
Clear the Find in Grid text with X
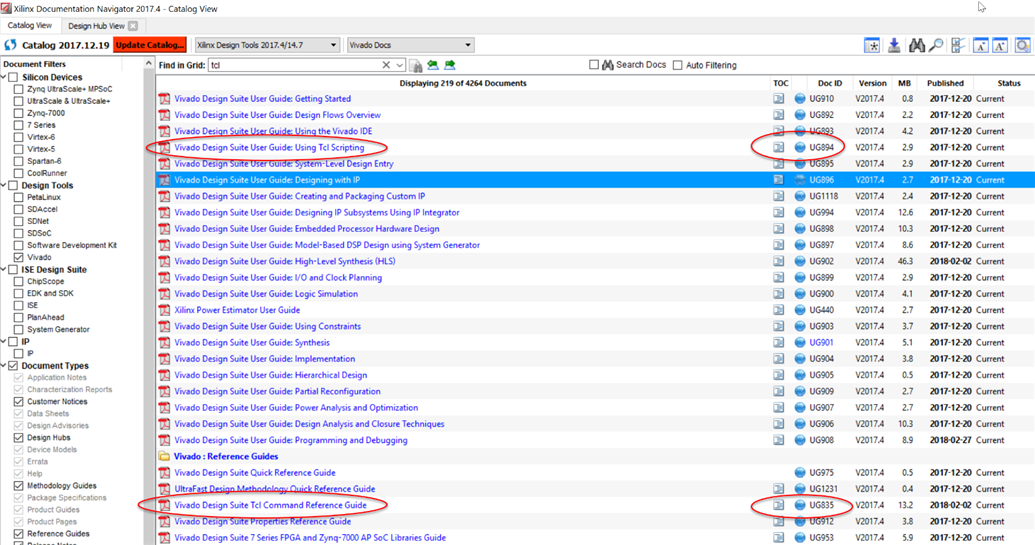click(x=386, y=65)
